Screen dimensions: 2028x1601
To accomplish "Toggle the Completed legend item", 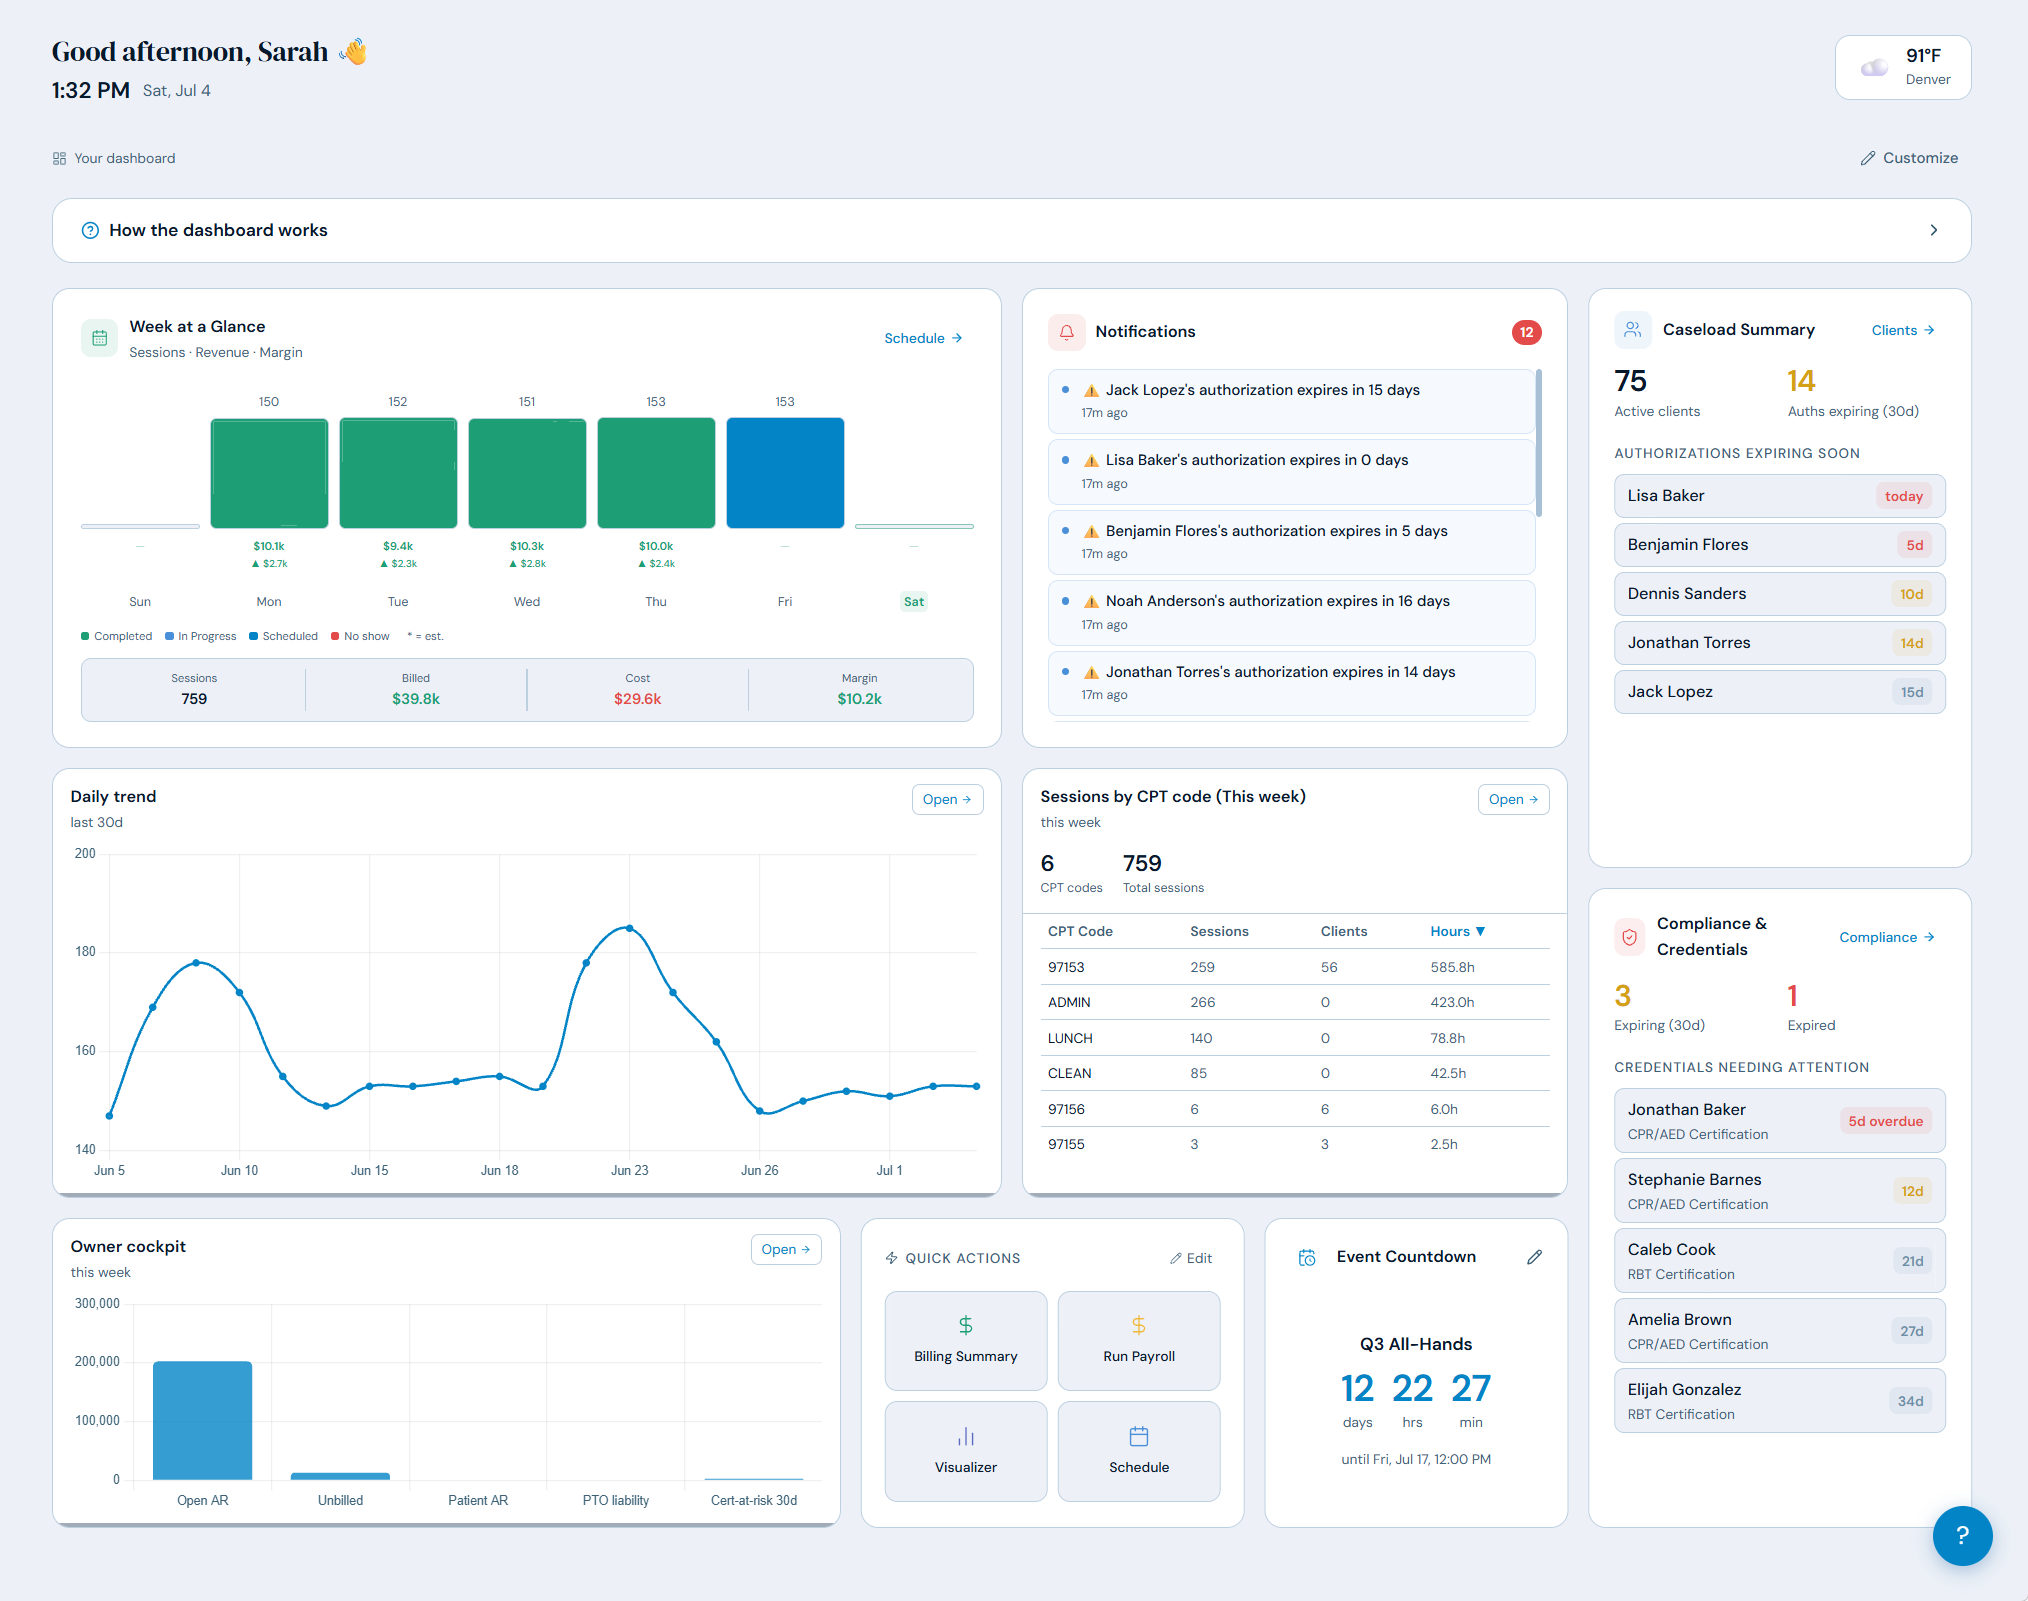I will point(117,636).
